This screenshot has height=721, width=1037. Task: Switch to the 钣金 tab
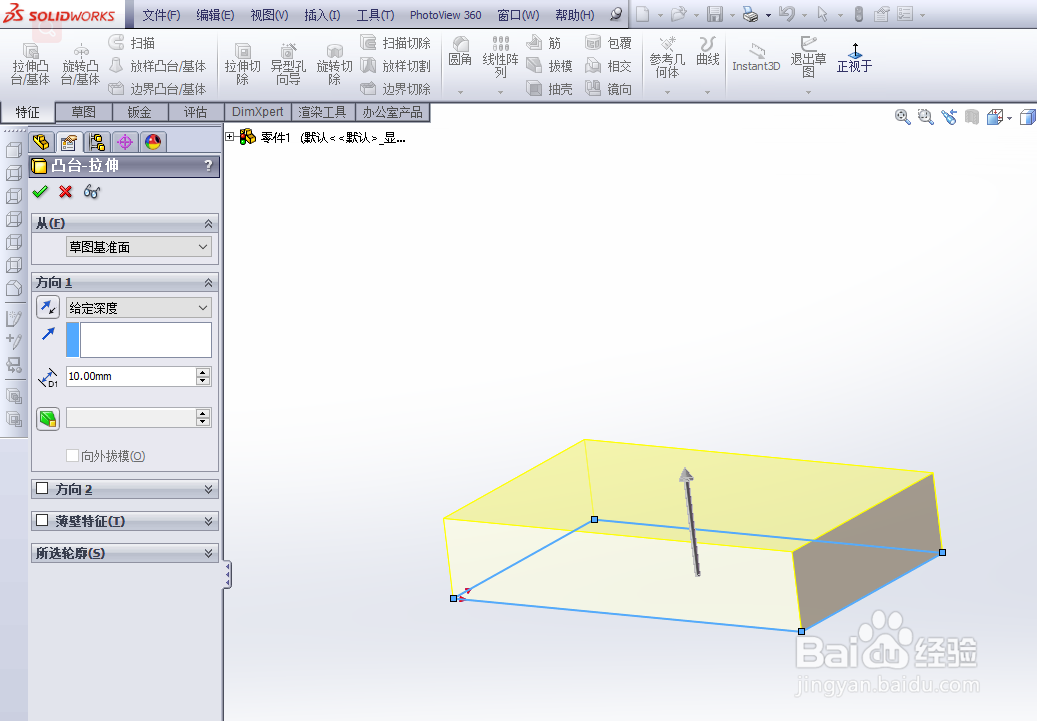point(138,112)
